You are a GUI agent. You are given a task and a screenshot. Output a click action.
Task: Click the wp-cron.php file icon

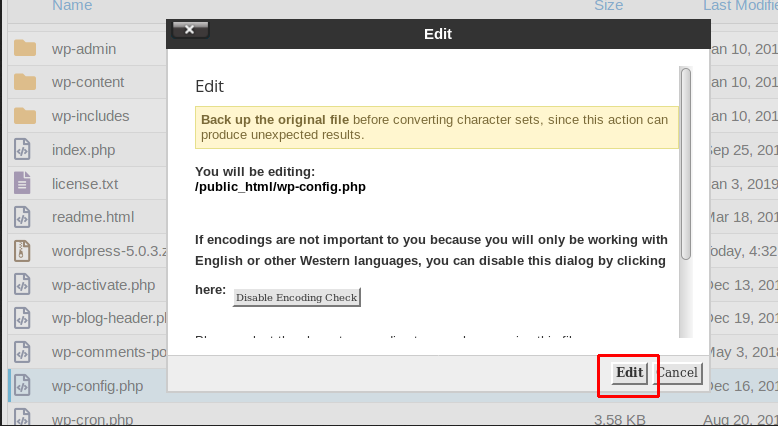(22, 418)
